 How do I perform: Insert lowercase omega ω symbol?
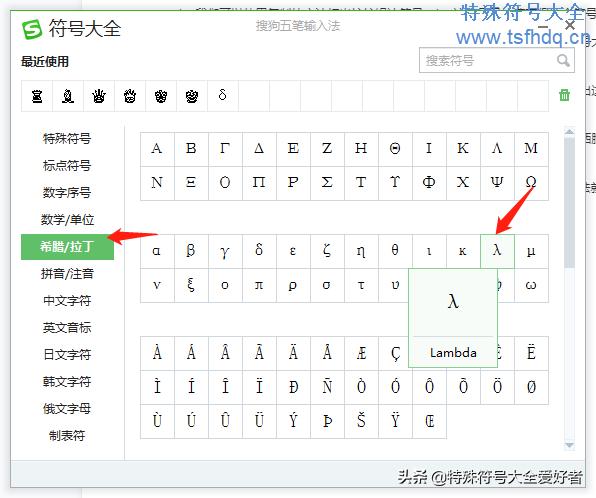pos(531,285)
